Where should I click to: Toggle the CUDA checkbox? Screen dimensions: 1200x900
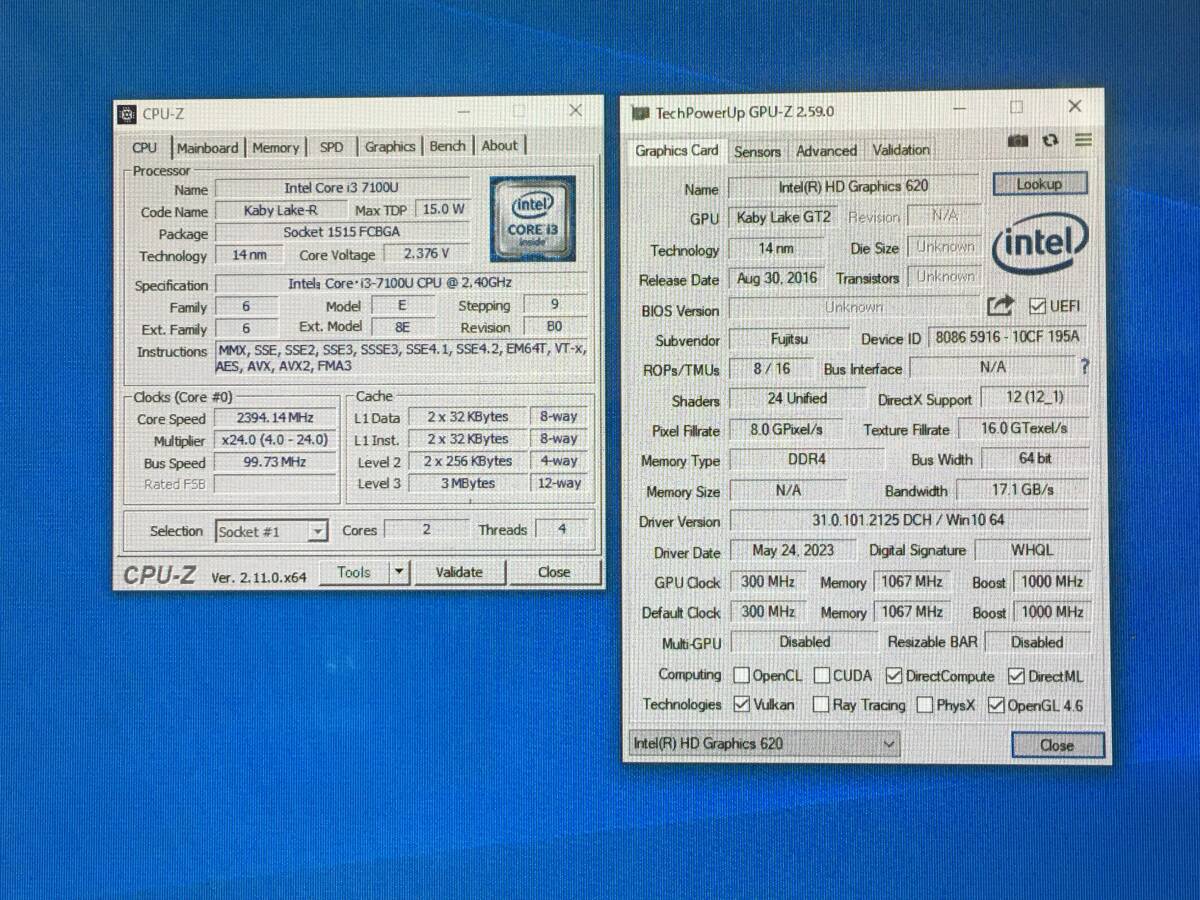pos(821,676)
